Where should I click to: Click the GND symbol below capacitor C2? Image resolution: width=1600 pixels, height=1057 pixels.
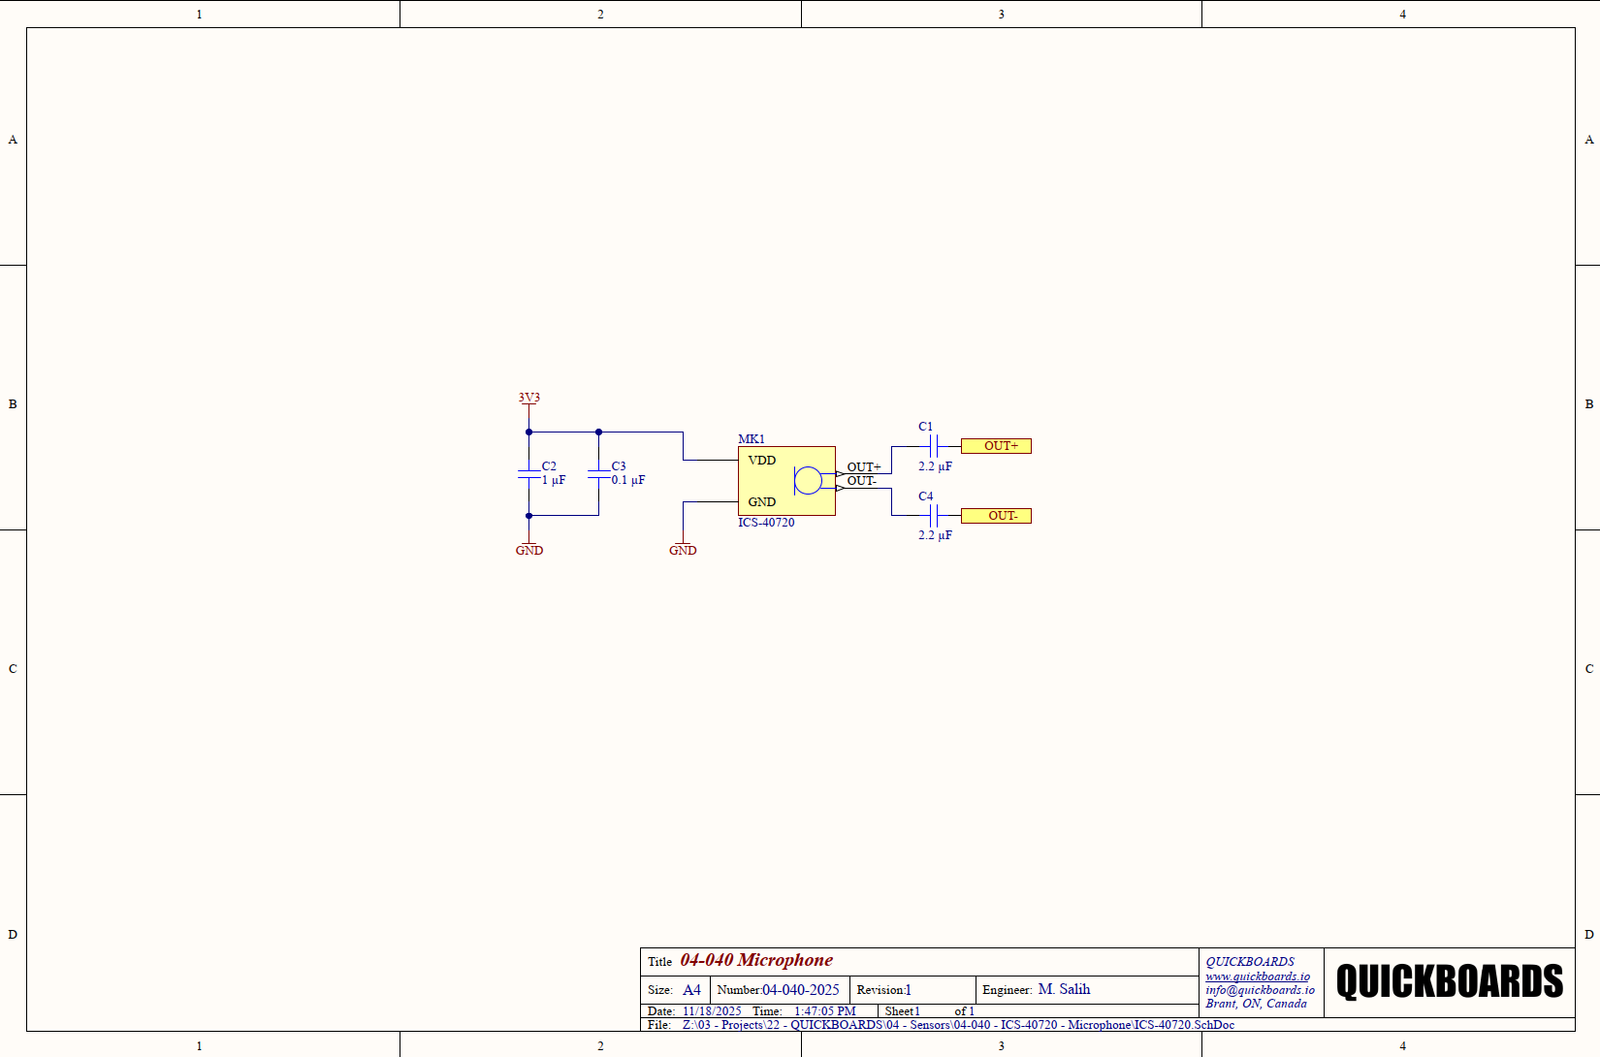[529, 549]
